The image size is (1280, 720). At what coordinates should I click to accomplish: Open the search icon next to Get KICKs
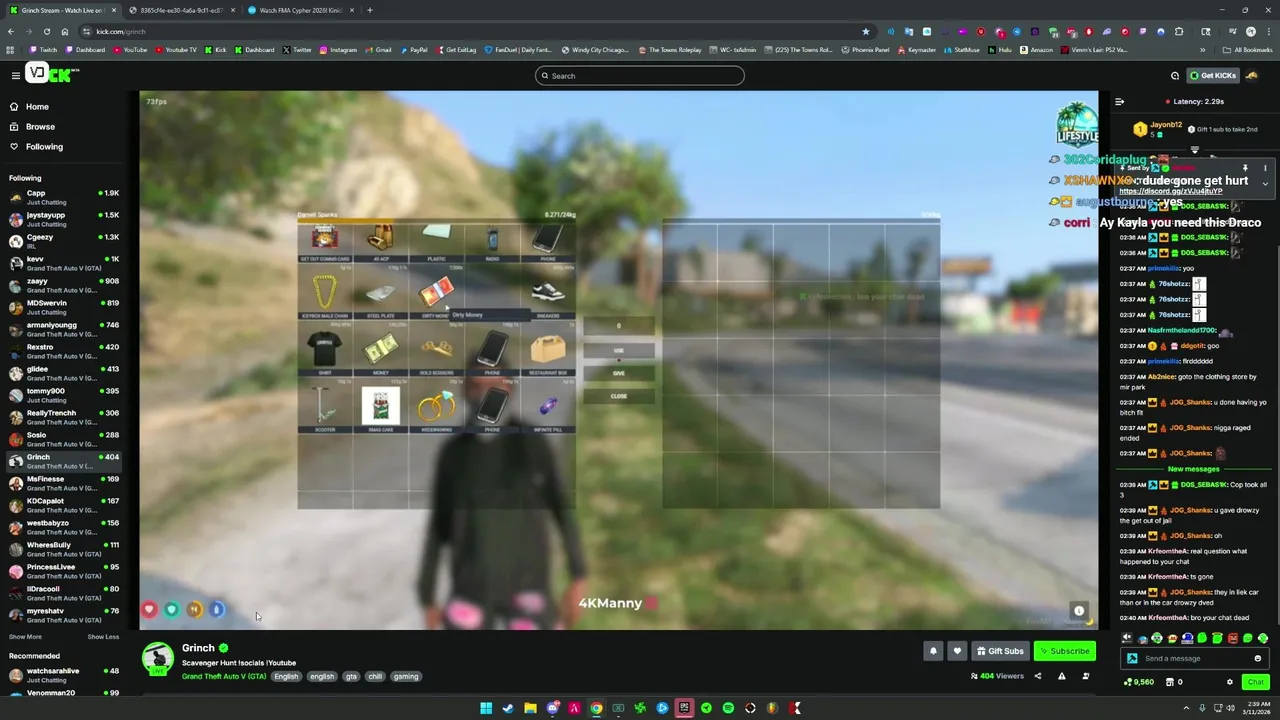pos(1175,76)
